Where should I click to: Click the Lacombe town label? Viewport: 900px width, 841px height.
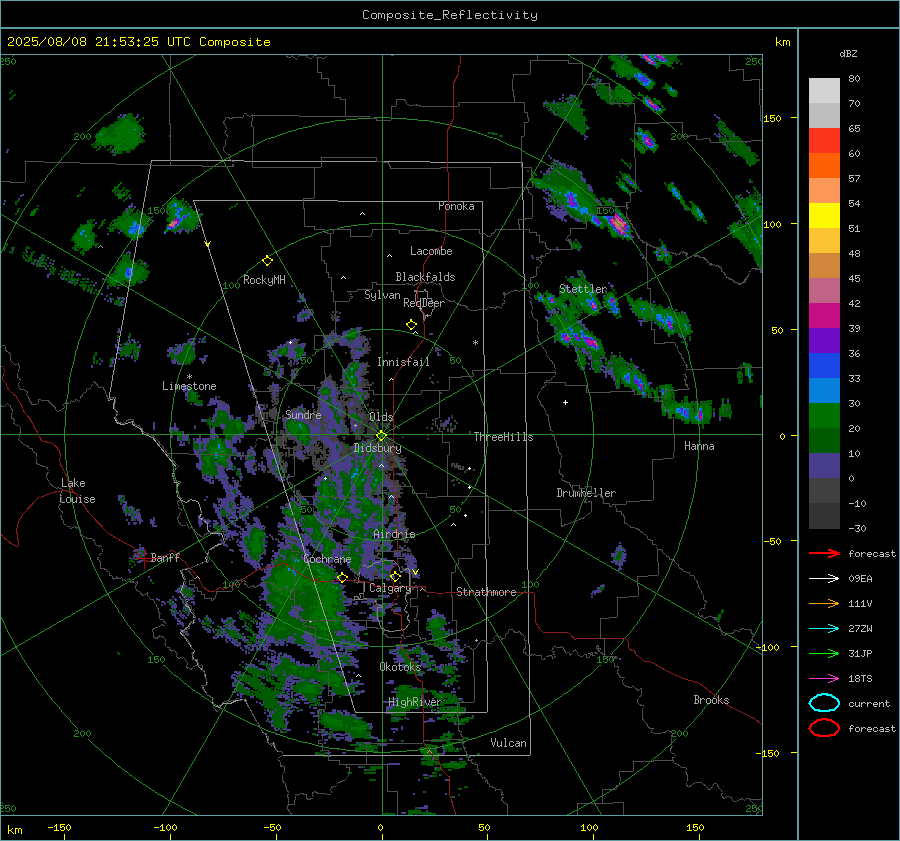(x=431, y=251)
